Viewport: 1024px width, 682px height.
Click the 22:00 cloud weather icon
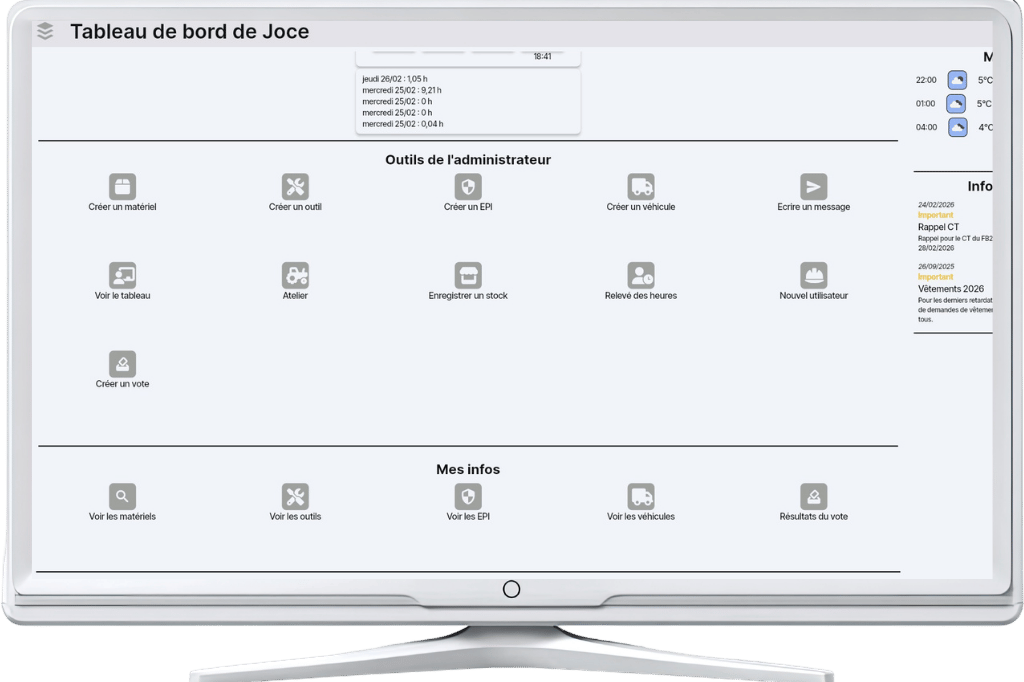(958, 78)
